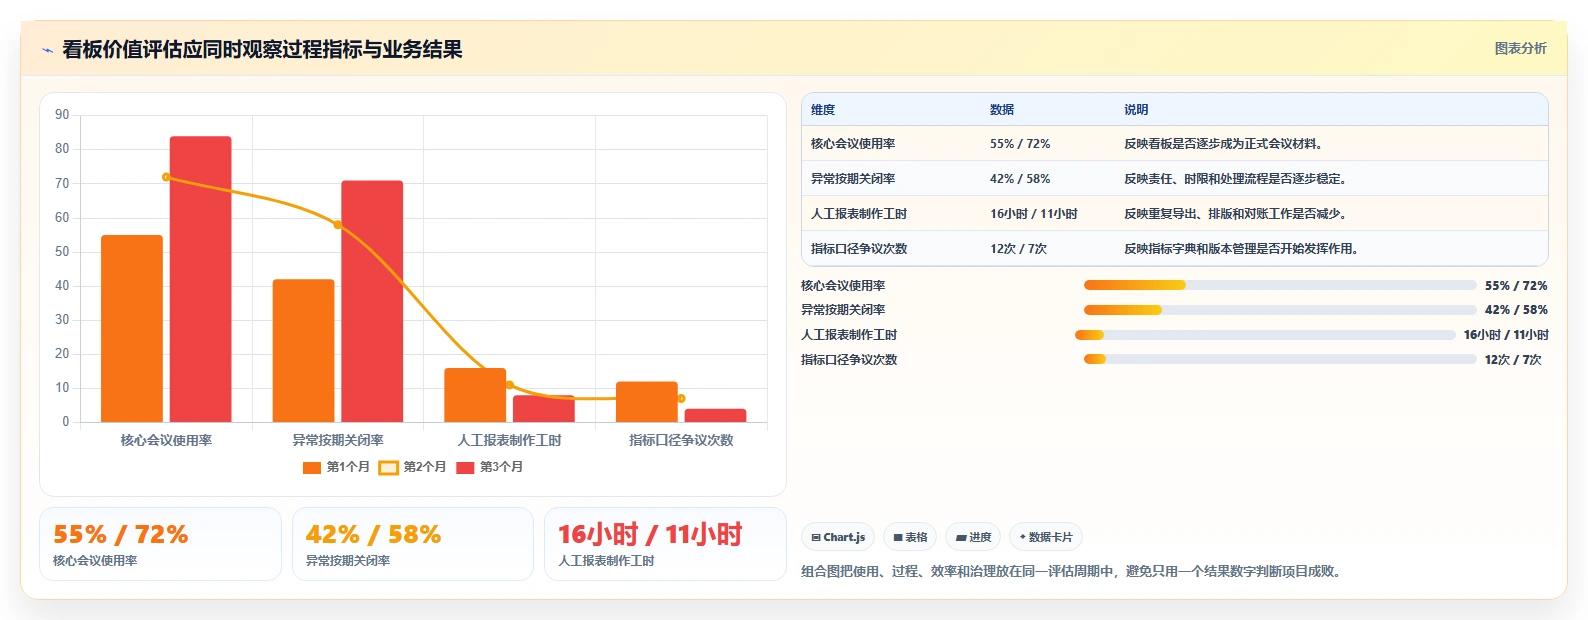Select the 指标口径争议次数 table row cell

859,249
